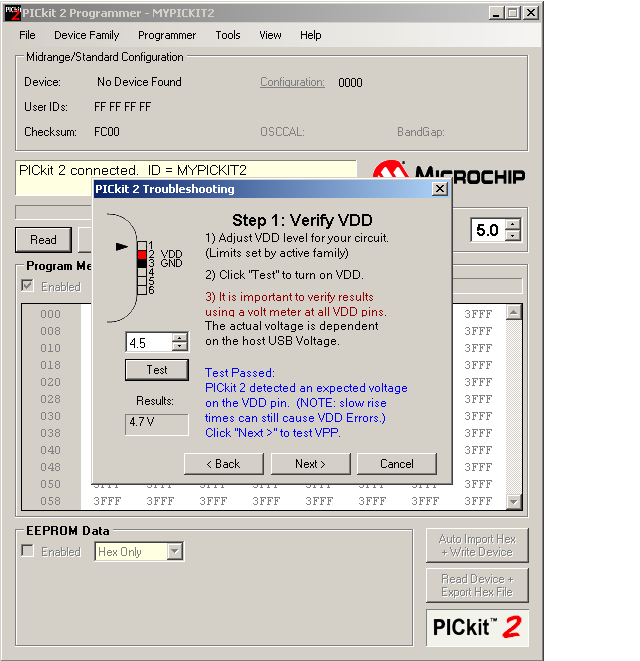Image resolution: width=640 pixels, height=661 pixels.
Task: Click the PICkit 2 logo bottom right
Action: click(477, 627)
